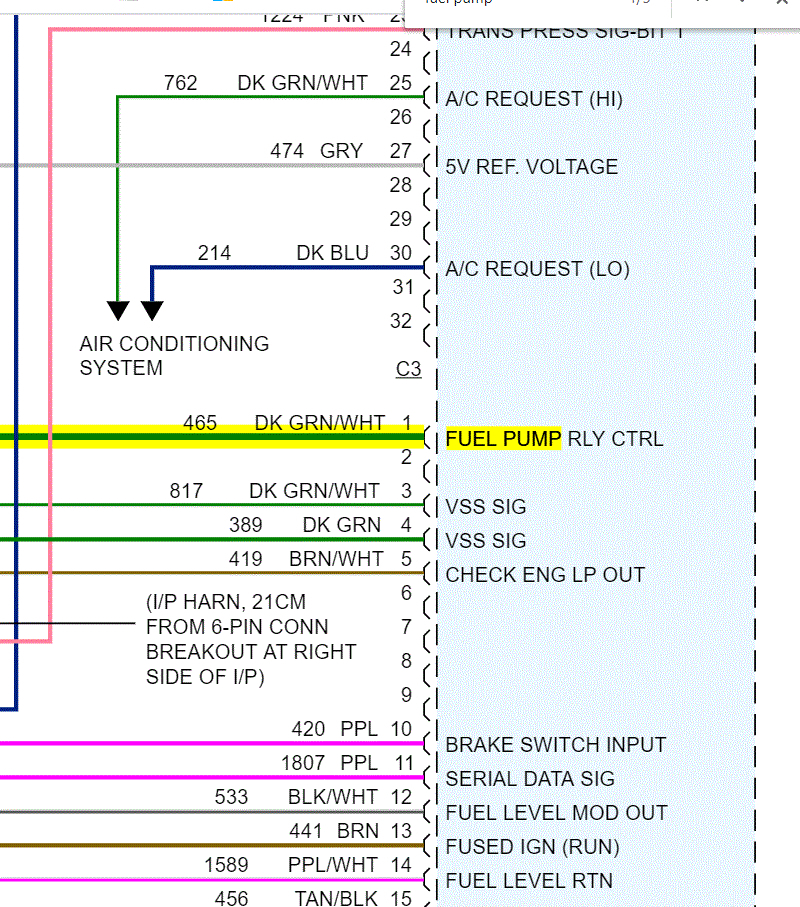The height and width of the screenshot is (907, 800).
Task: Click circuit number "419"
Action: point(246,559)
